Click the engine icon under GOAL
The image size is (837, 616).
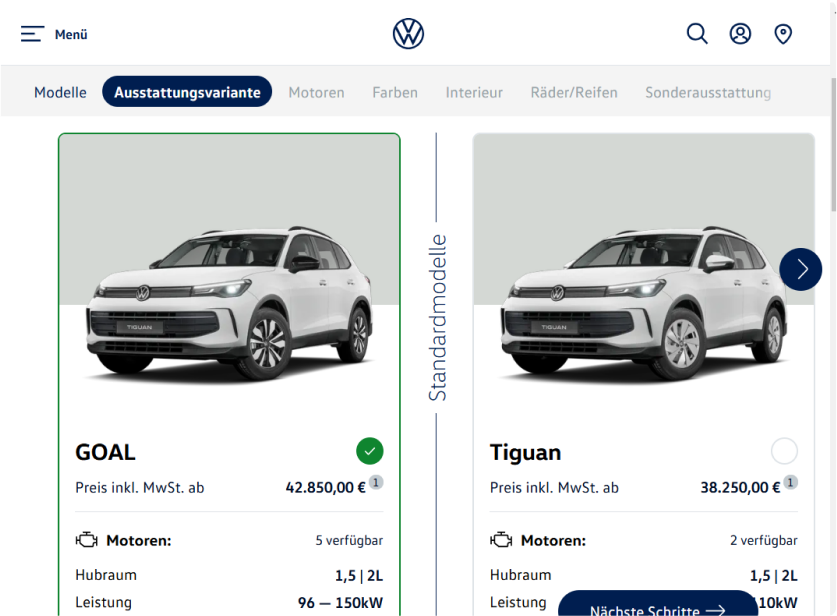pos(86,540)
